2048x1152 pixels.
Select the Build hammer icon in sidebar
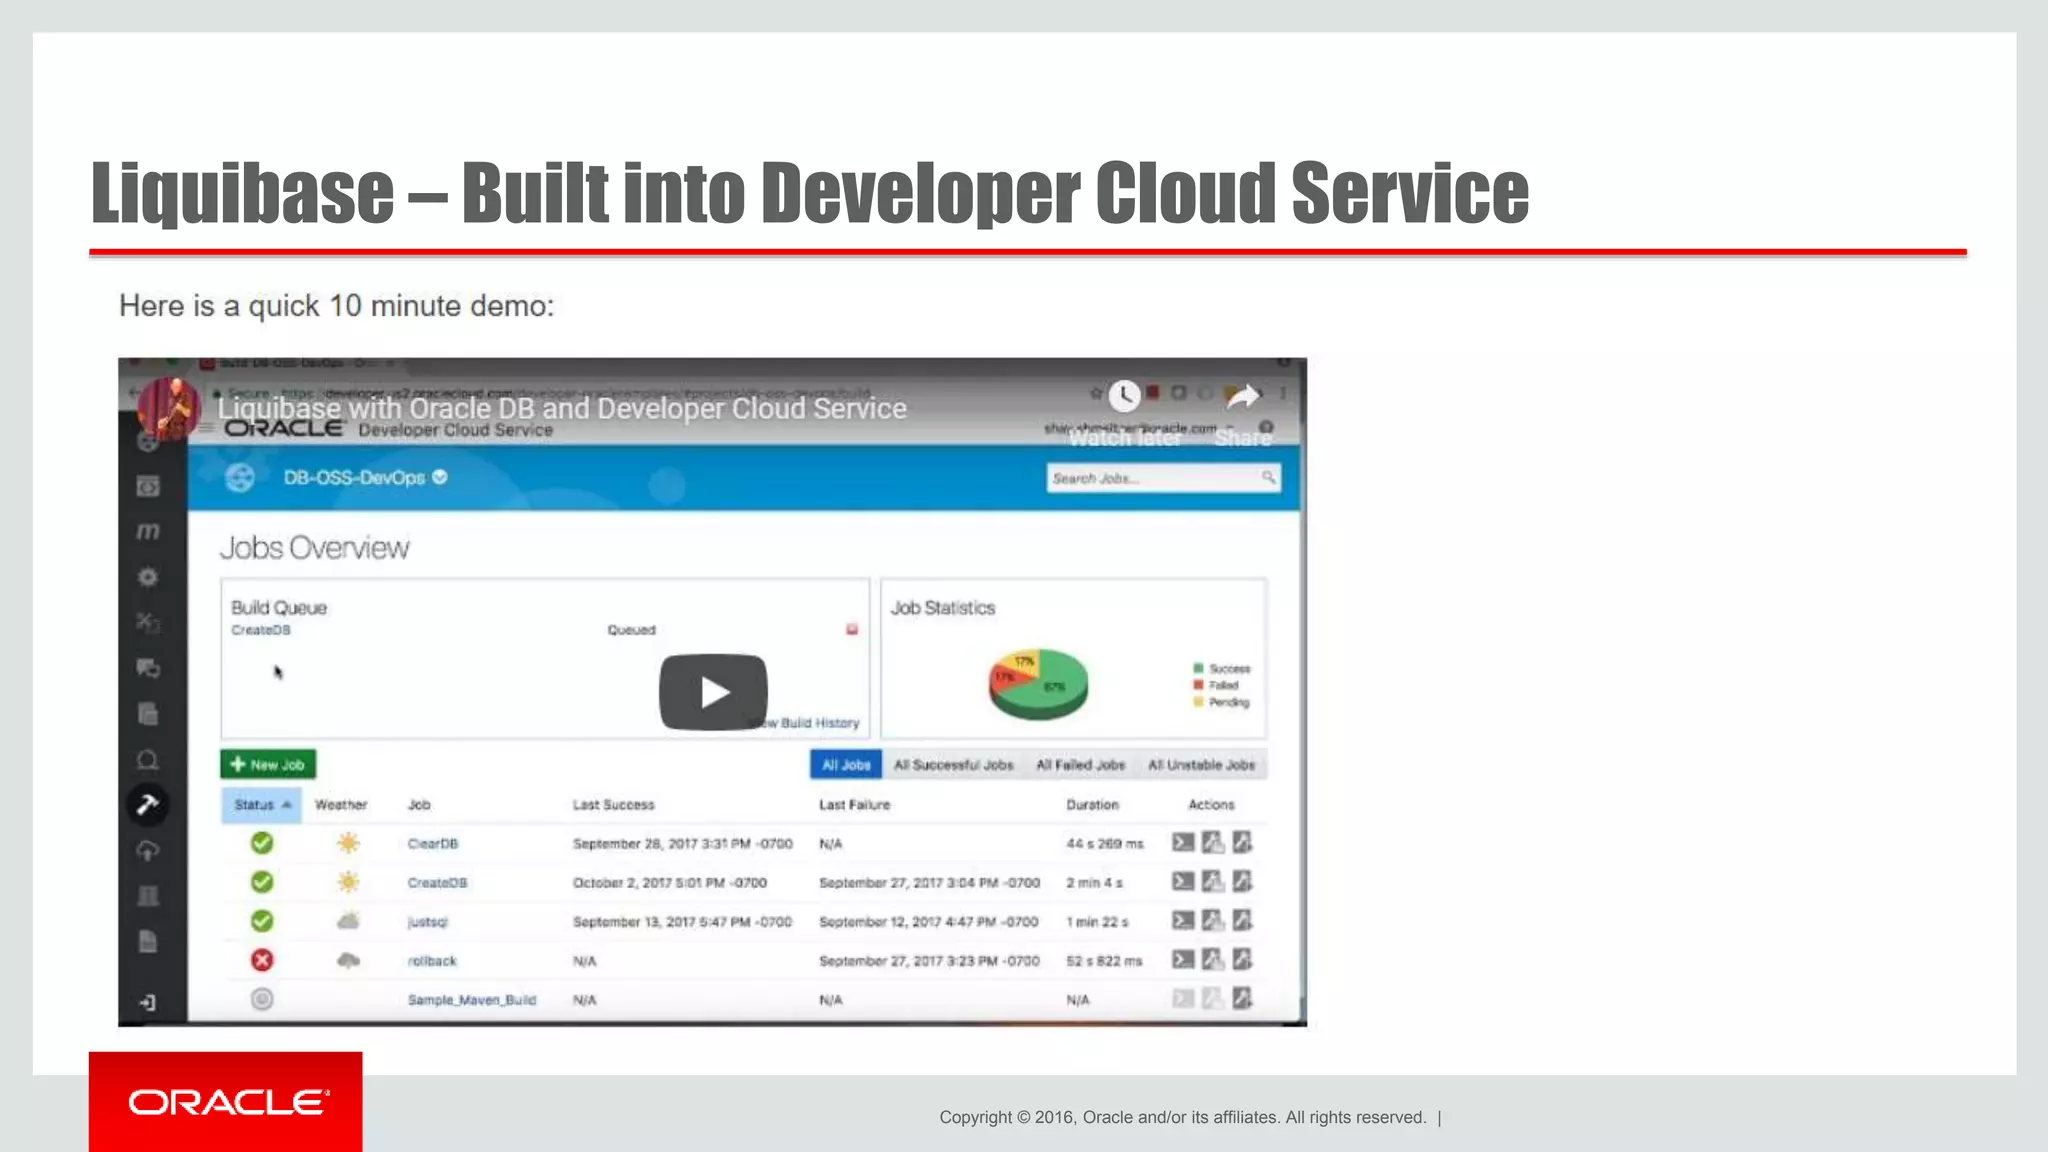coord(148,805)
